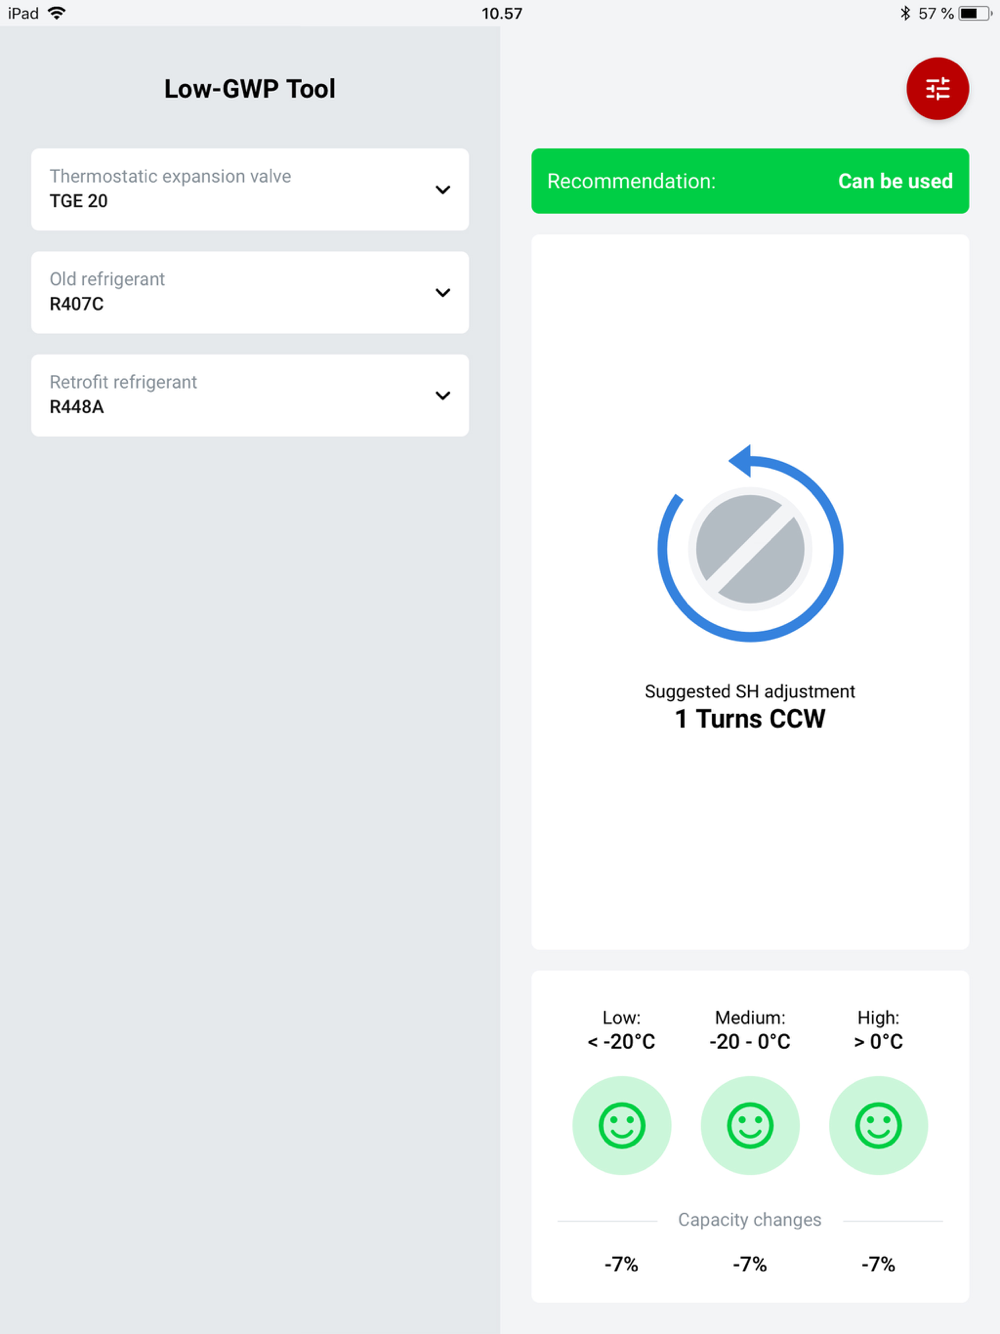Tap the battery indicator icon
This screenshot has height=1334, width=1000.
[975, 13]
